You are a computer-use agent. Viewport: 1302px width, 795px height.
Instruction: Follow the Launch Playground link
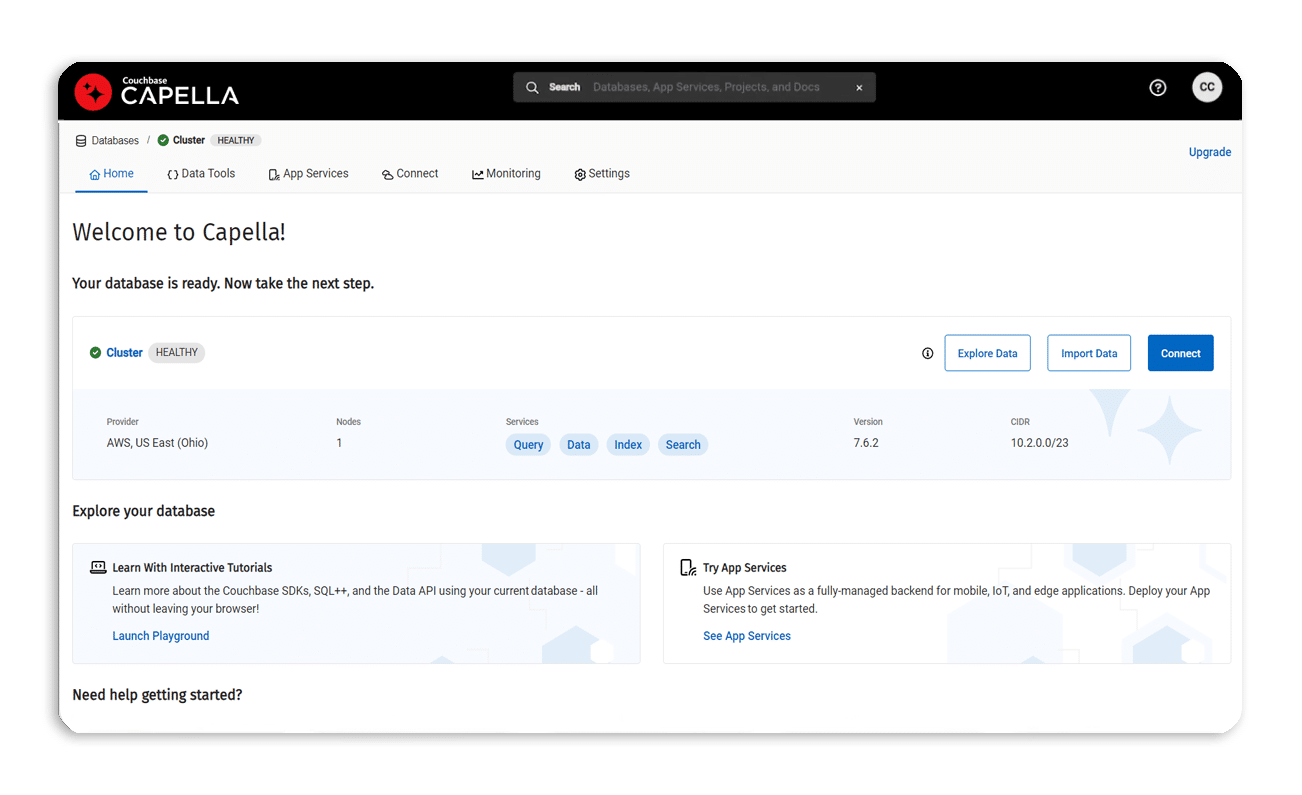click(161, 636)
